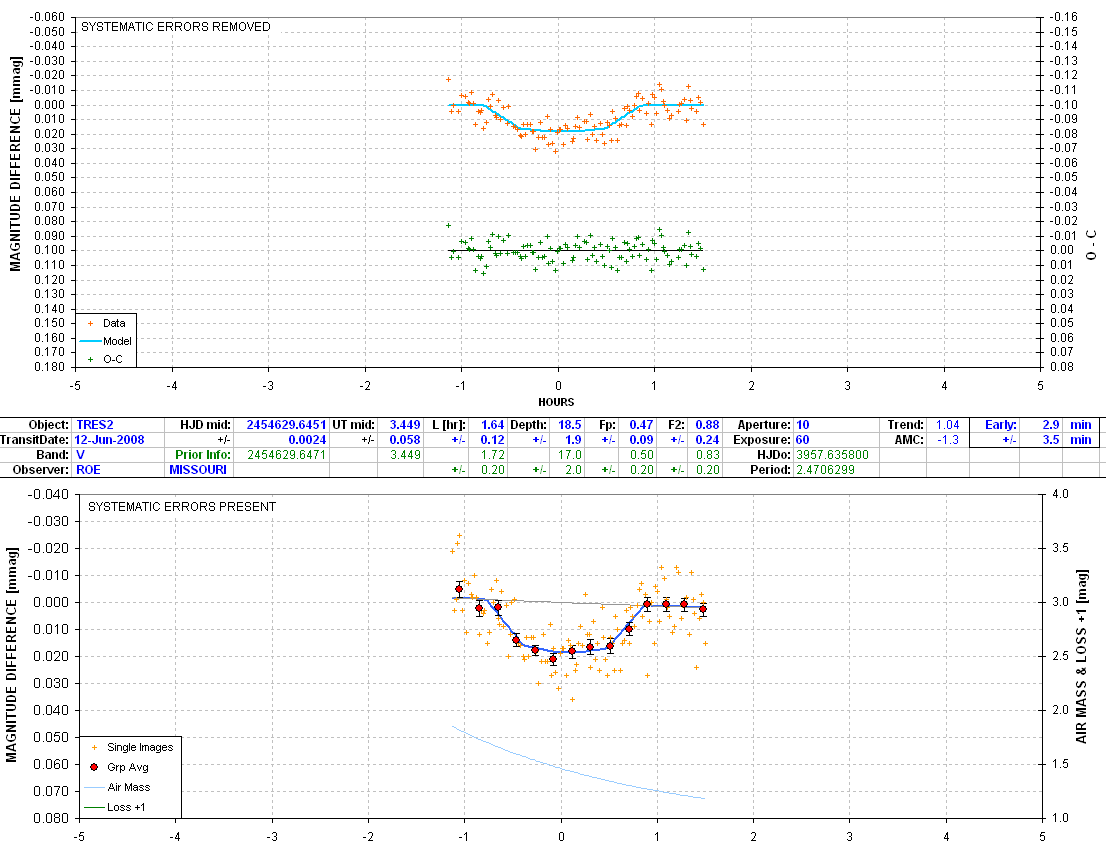Select the UT mid uncertainty 0.058
The image size is (1106, 850).
(405, 439)
